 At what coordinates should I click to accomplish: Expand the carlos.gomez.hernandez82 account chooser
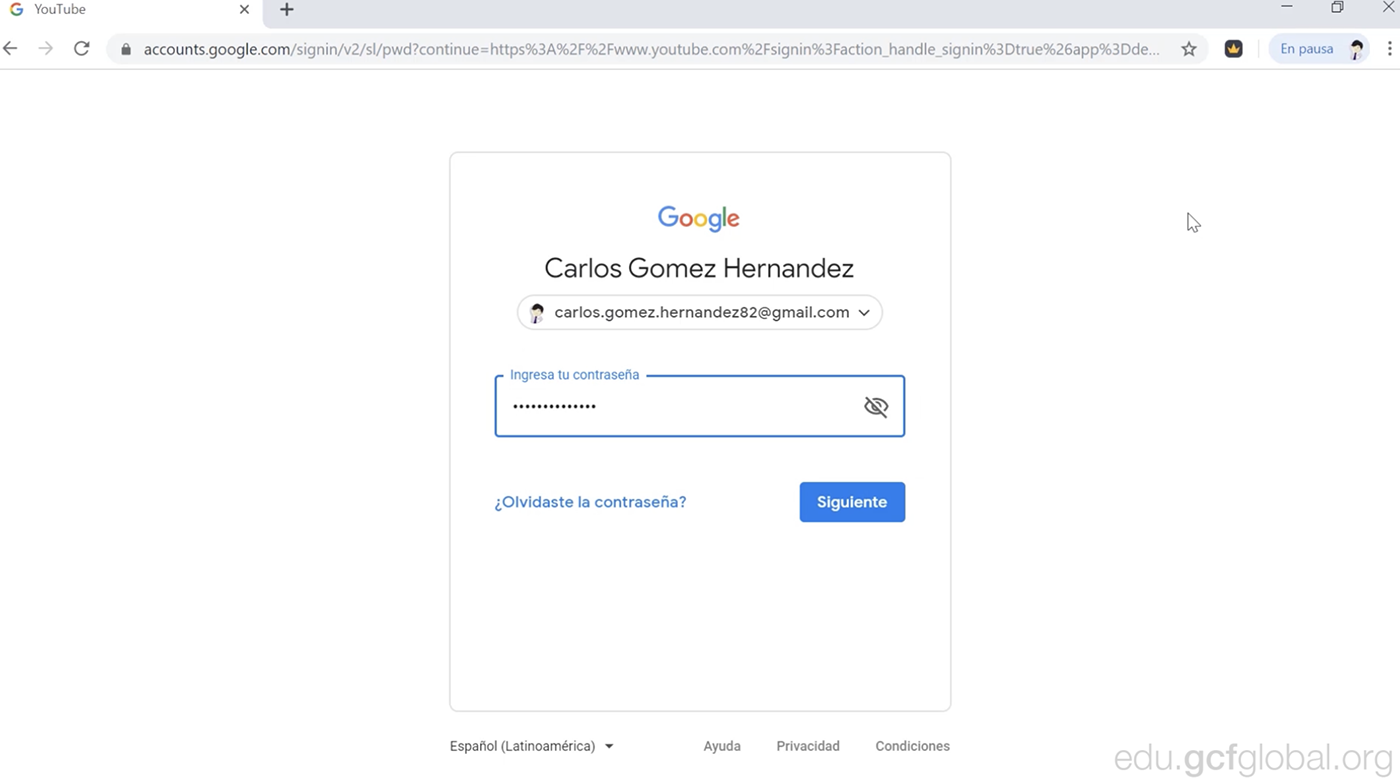pos(700,312)
